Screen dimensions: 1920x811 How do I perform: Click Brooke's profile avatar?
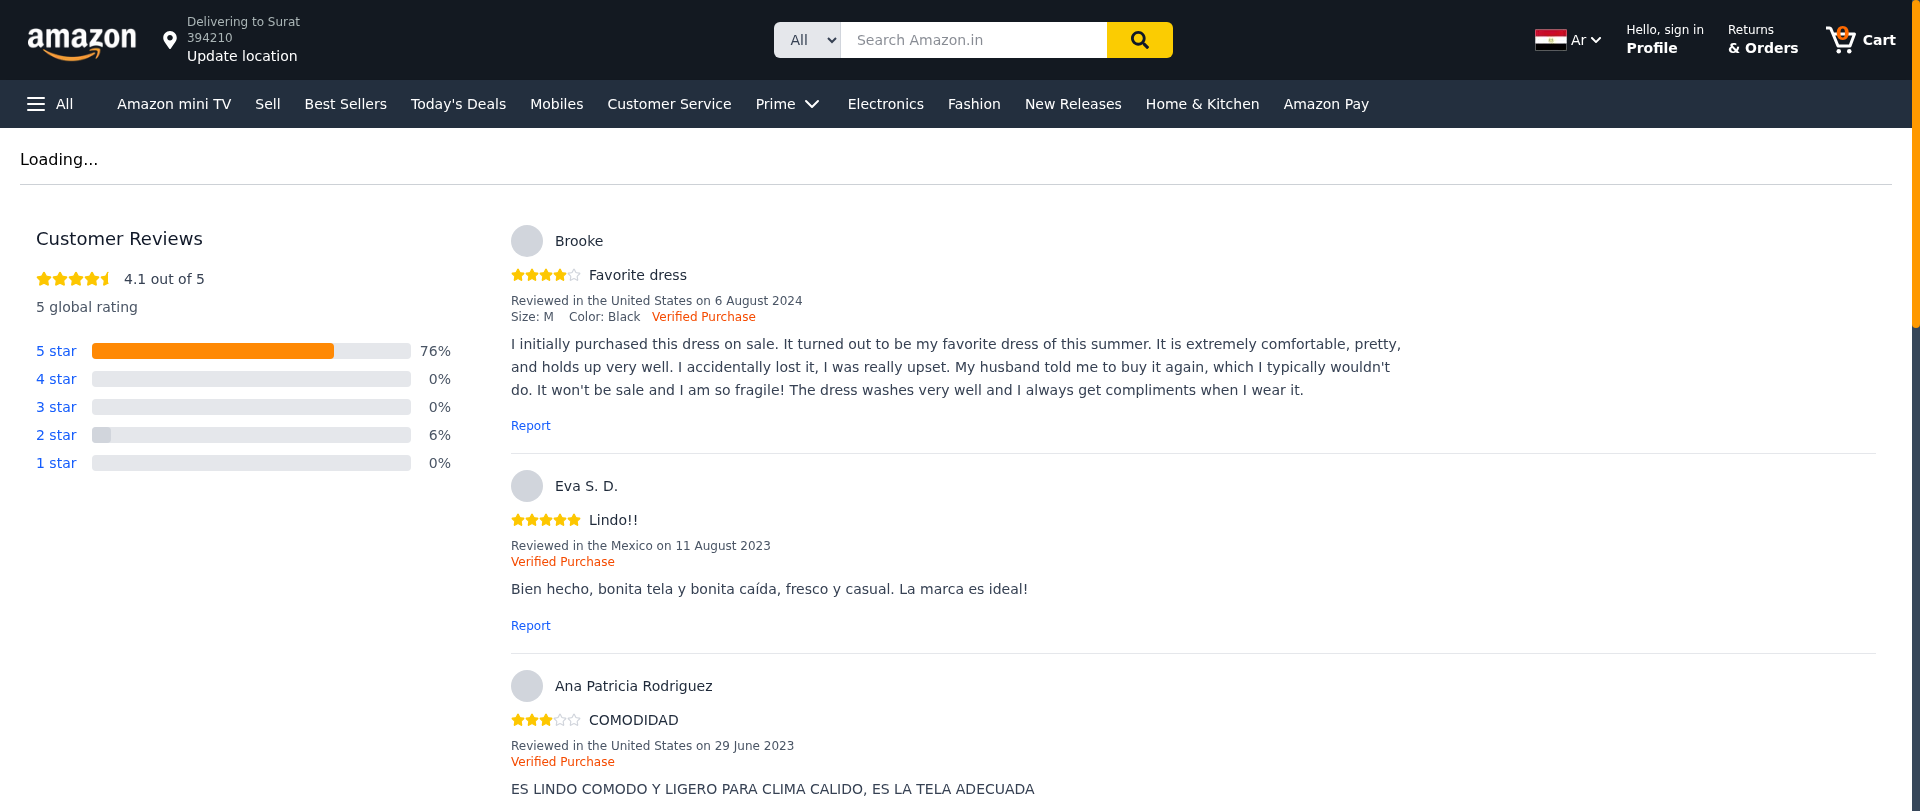coord(527,241)
